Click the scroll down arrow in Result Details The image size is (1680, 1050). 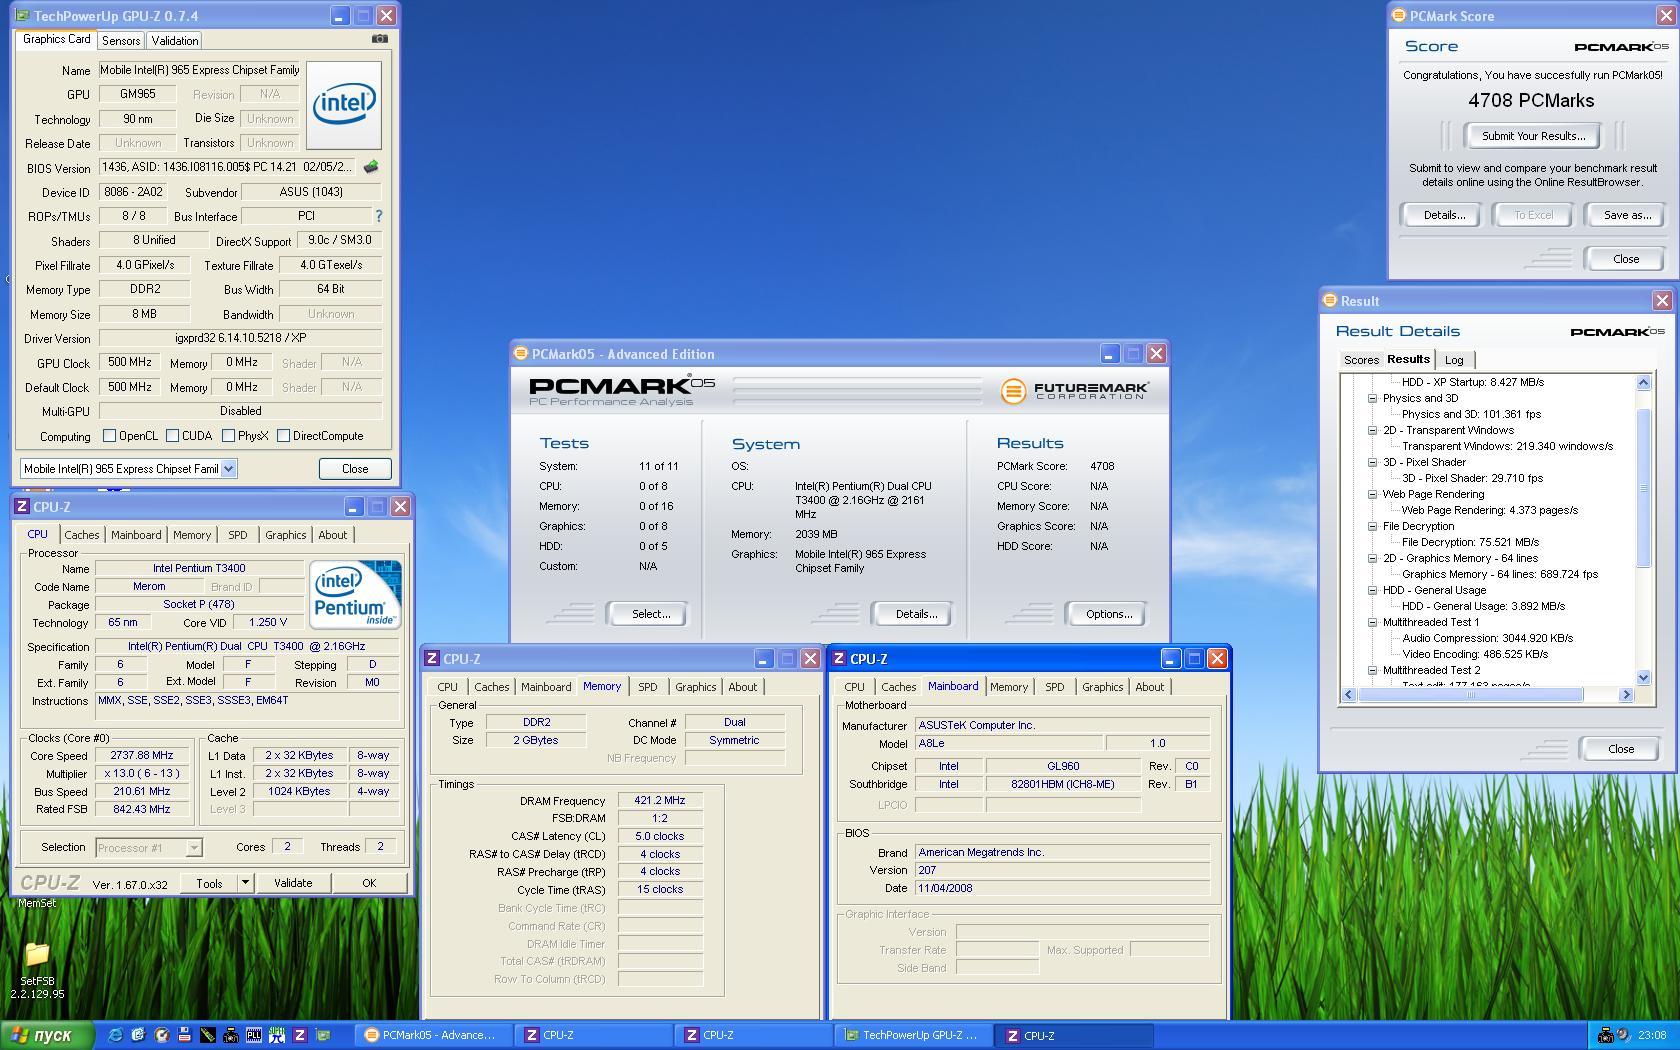click(x=1643, y=677)
